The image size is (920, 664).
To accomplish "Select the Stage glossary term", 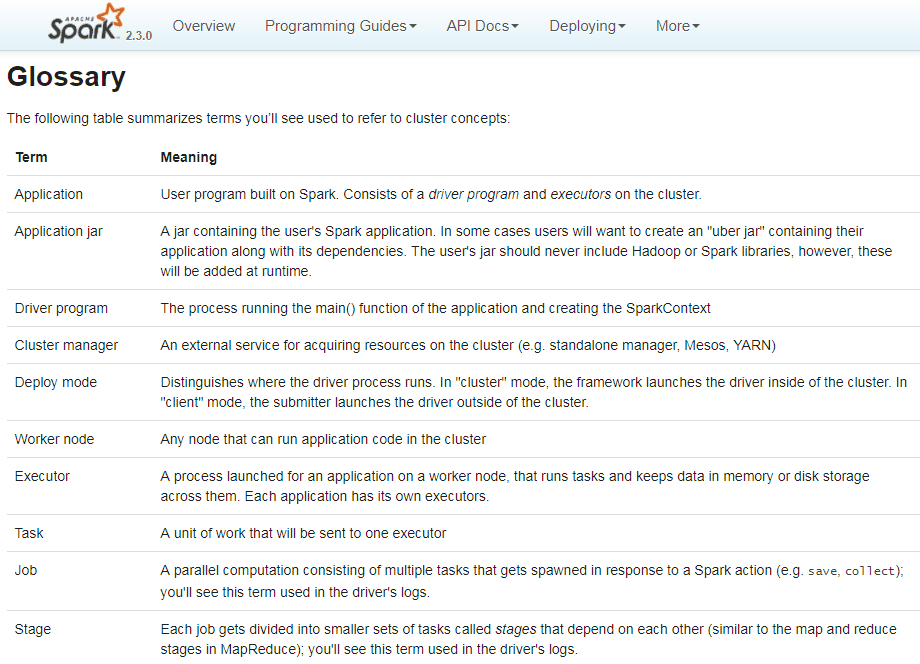I will (x=32, y=629).
